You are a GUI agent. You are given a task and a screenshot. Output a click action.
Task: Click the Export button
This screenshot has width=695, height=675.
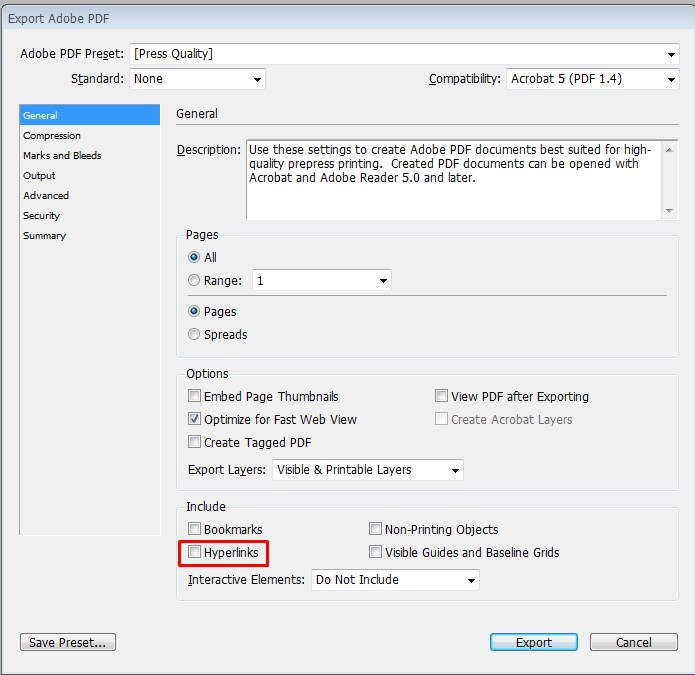pos(534,642)
